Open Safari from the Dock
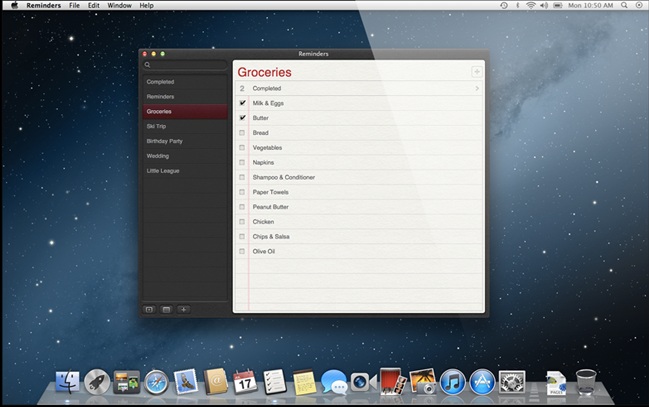649x407 pixels. (x=156, y=382)
